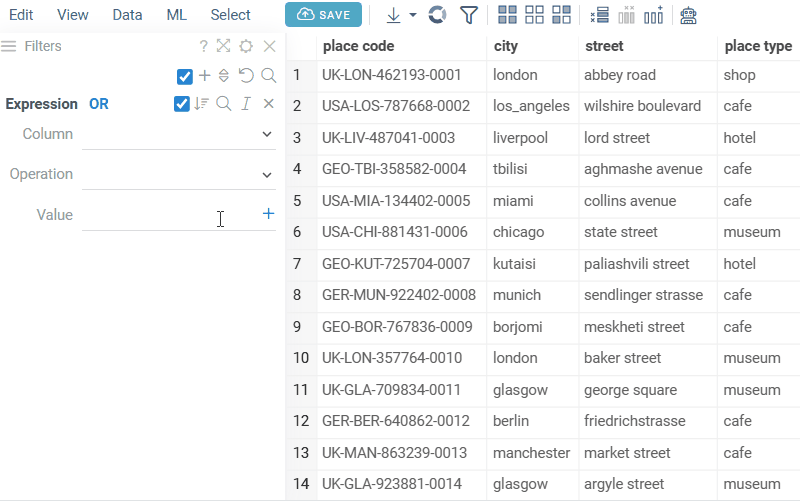Open Filters panel settings gear
This screenshot has width=800, height=501.
[246, 46]
